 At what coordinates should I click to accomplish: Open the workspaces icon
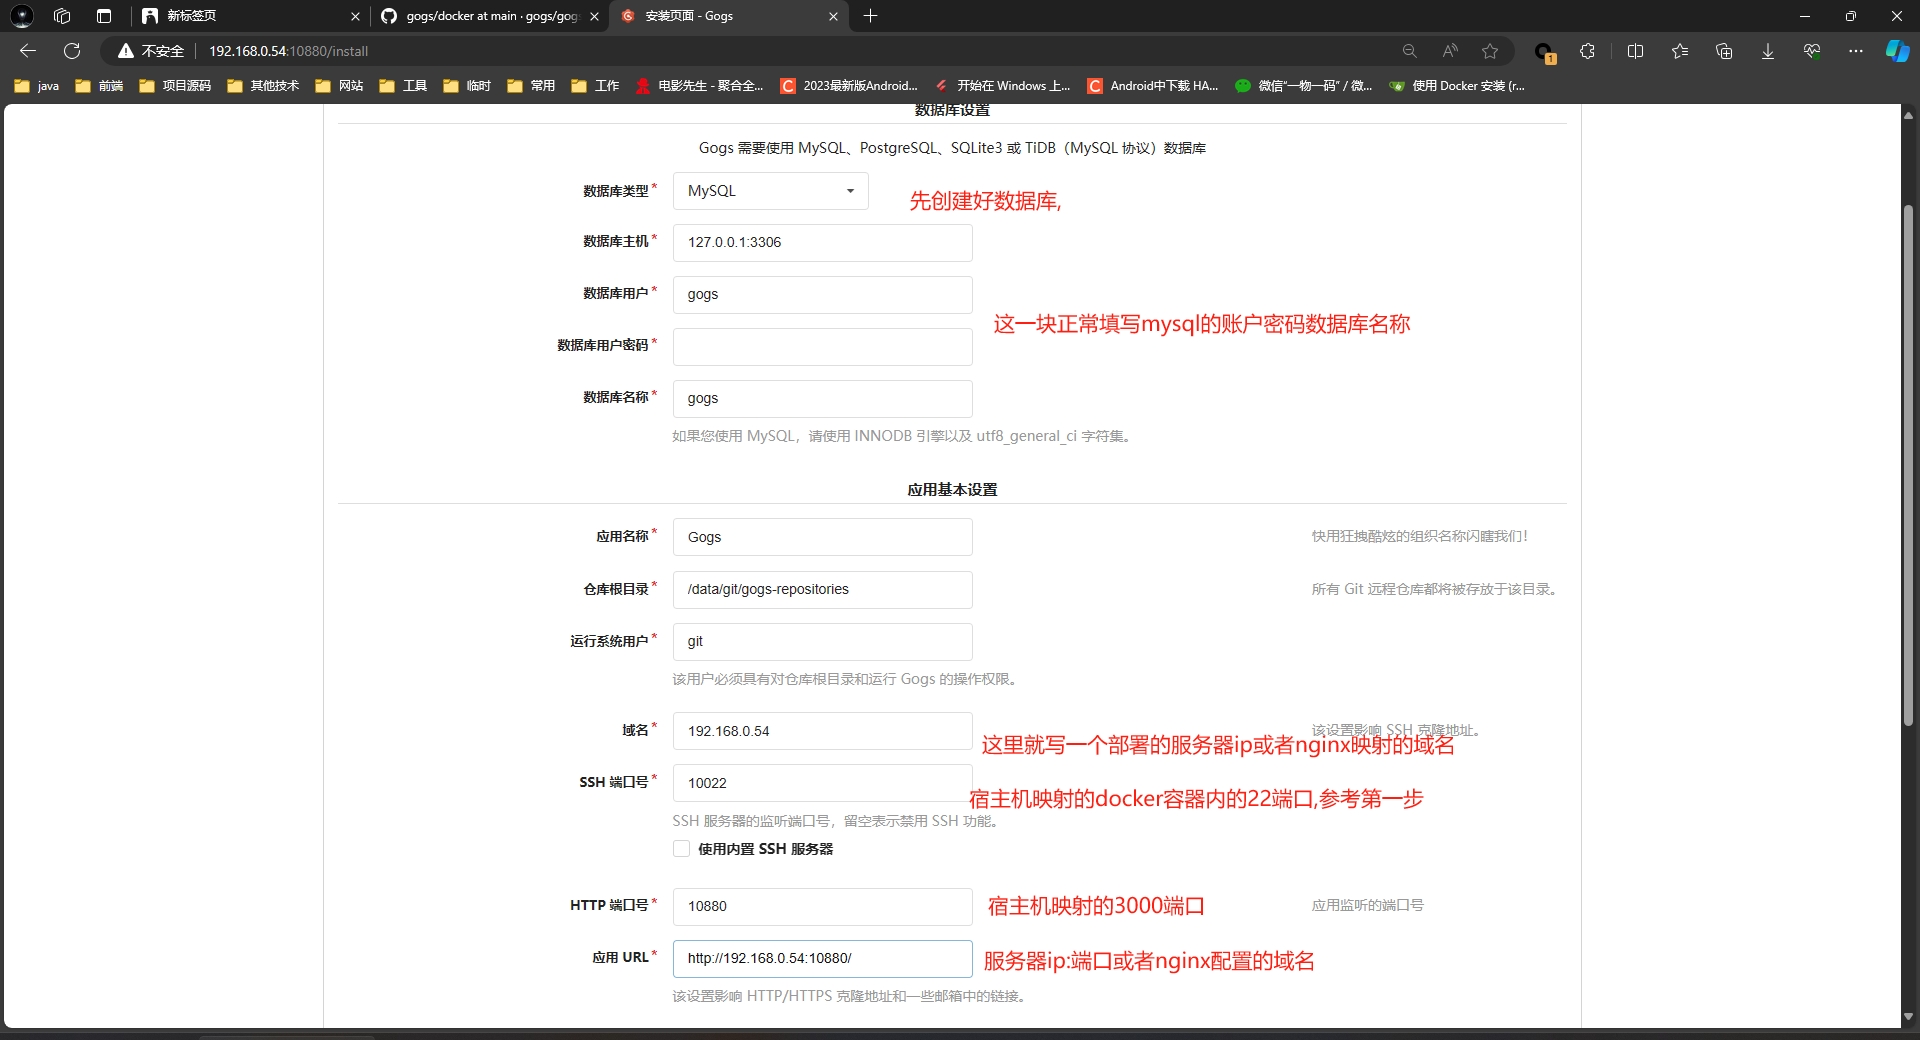[62, 16]
